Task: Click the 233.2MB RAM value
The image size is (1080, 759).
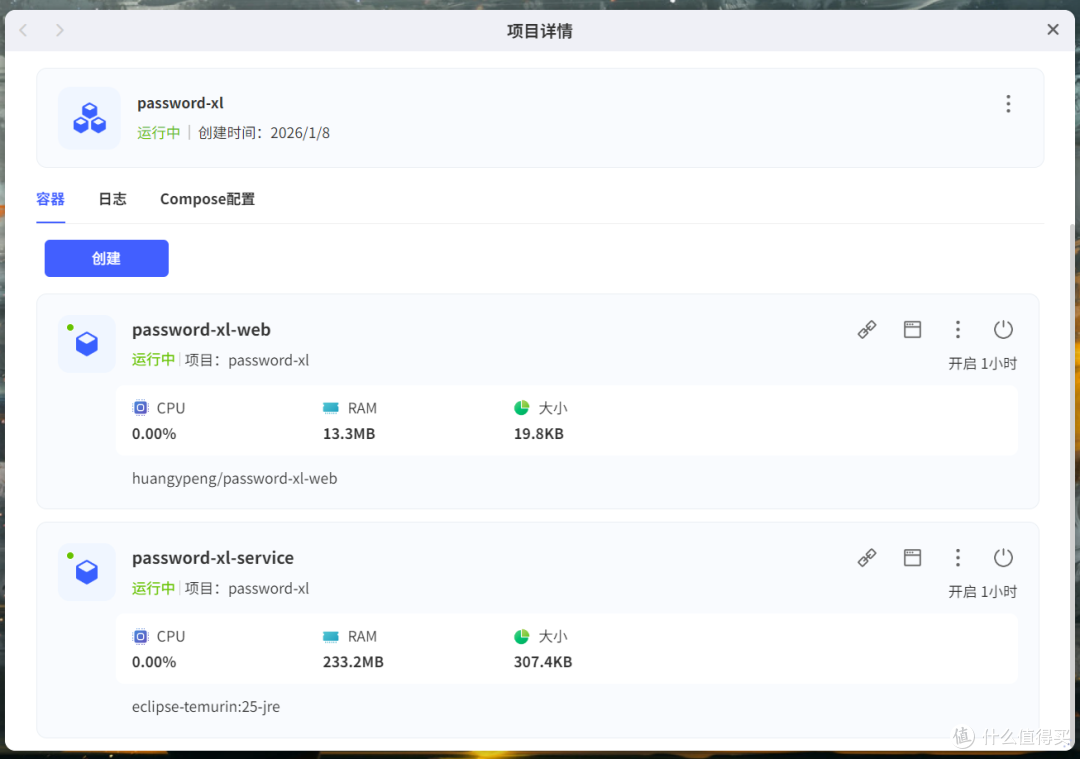Action: [x=353, y=662]
